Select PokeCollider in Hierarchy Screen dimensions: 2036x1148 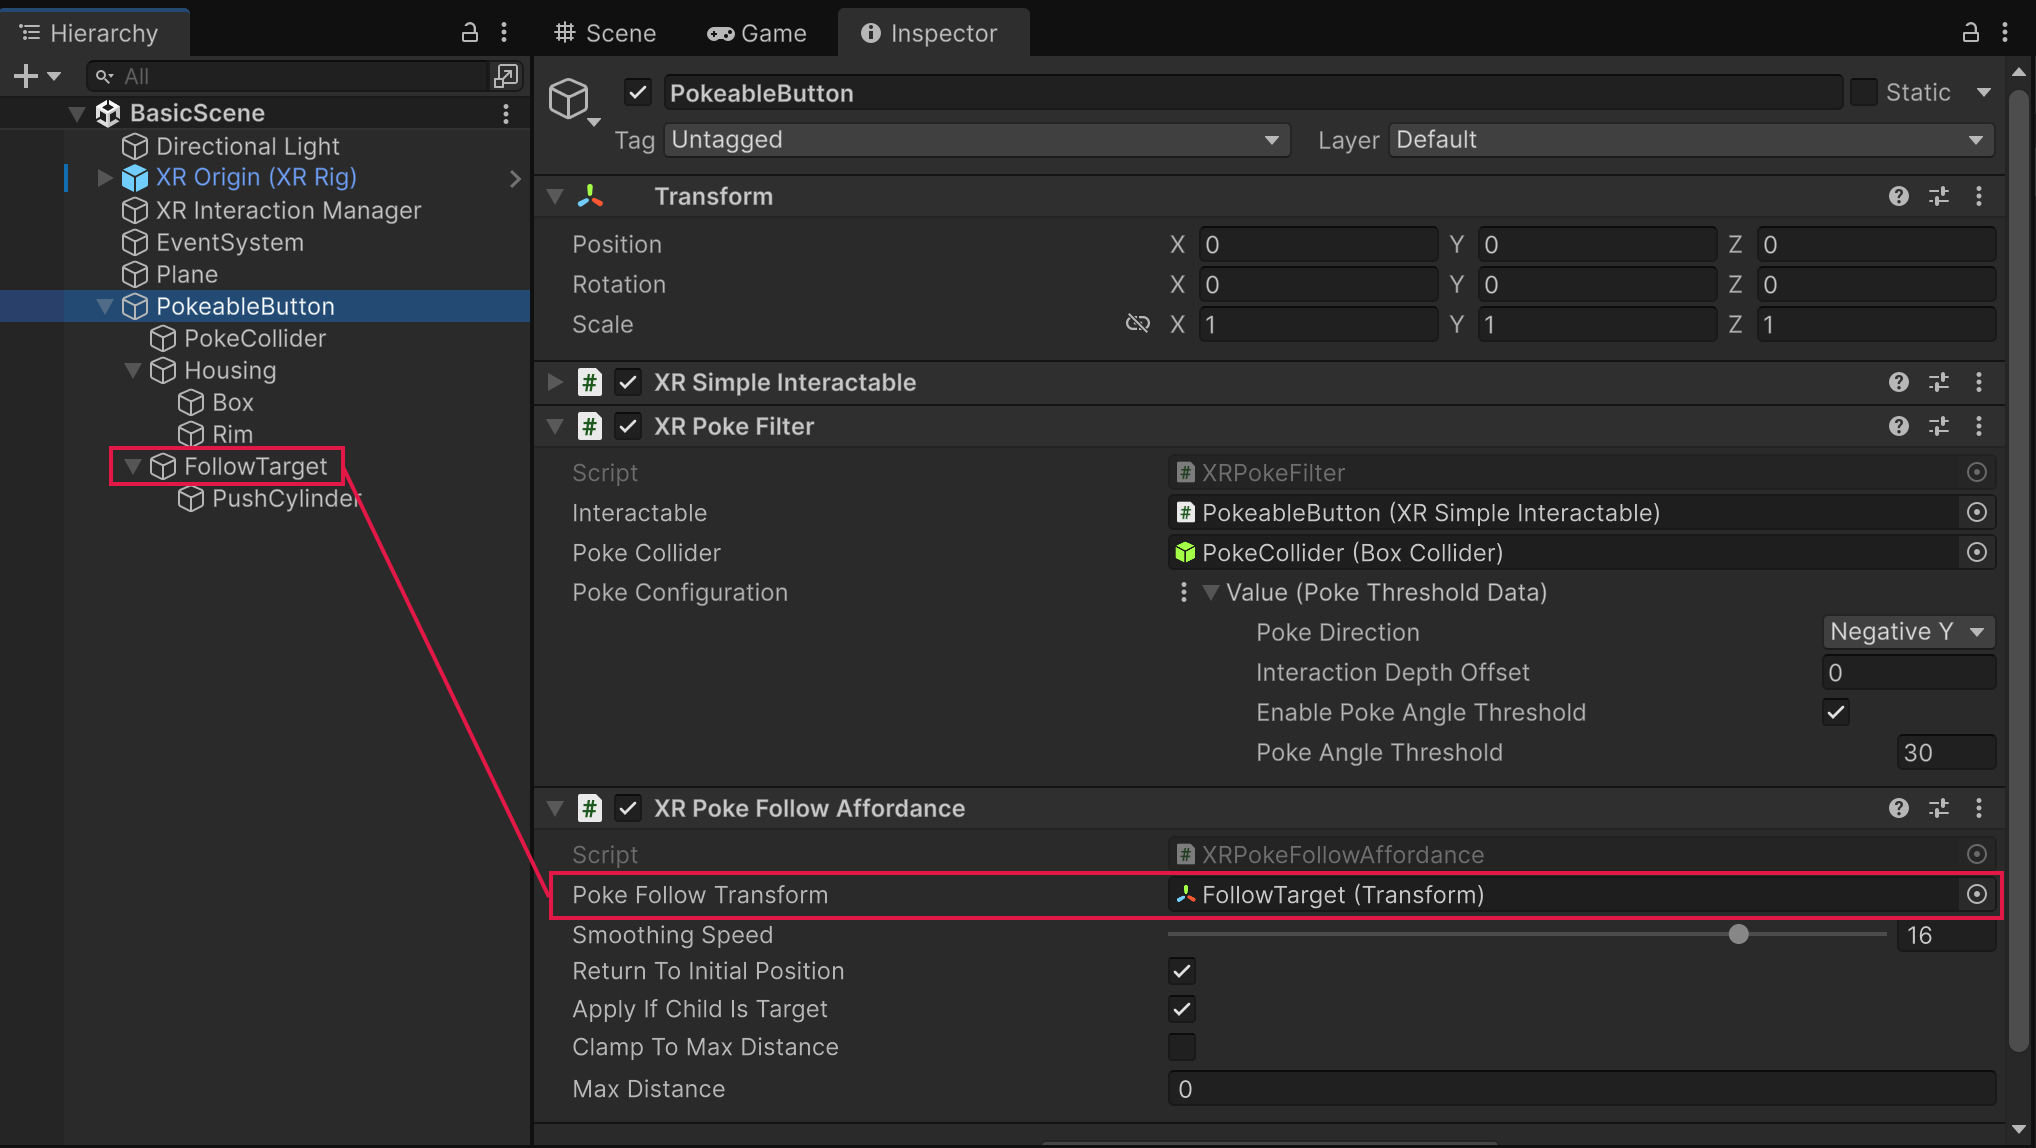pos(255,338)
